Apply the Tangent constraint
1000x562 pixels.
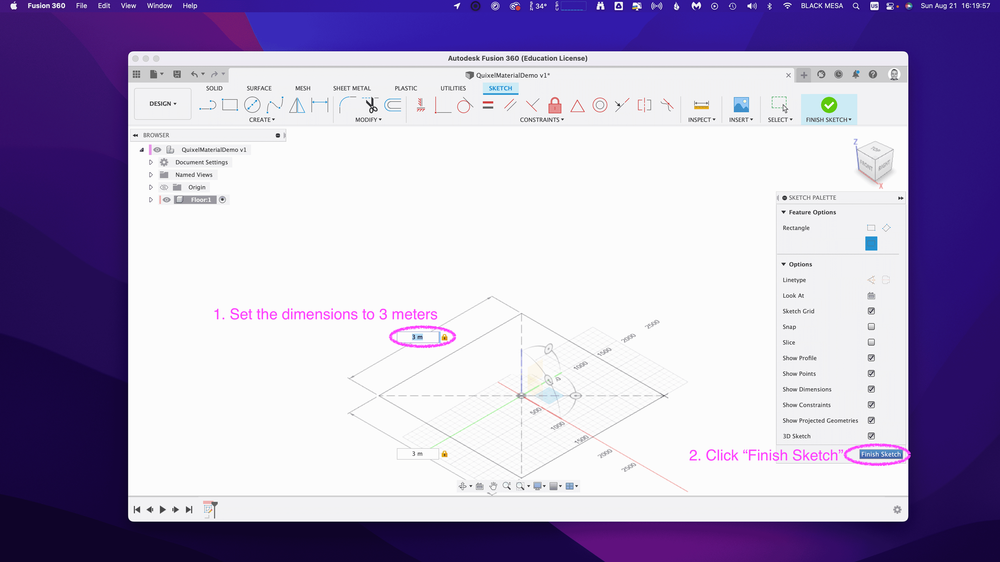coord(464,105)
